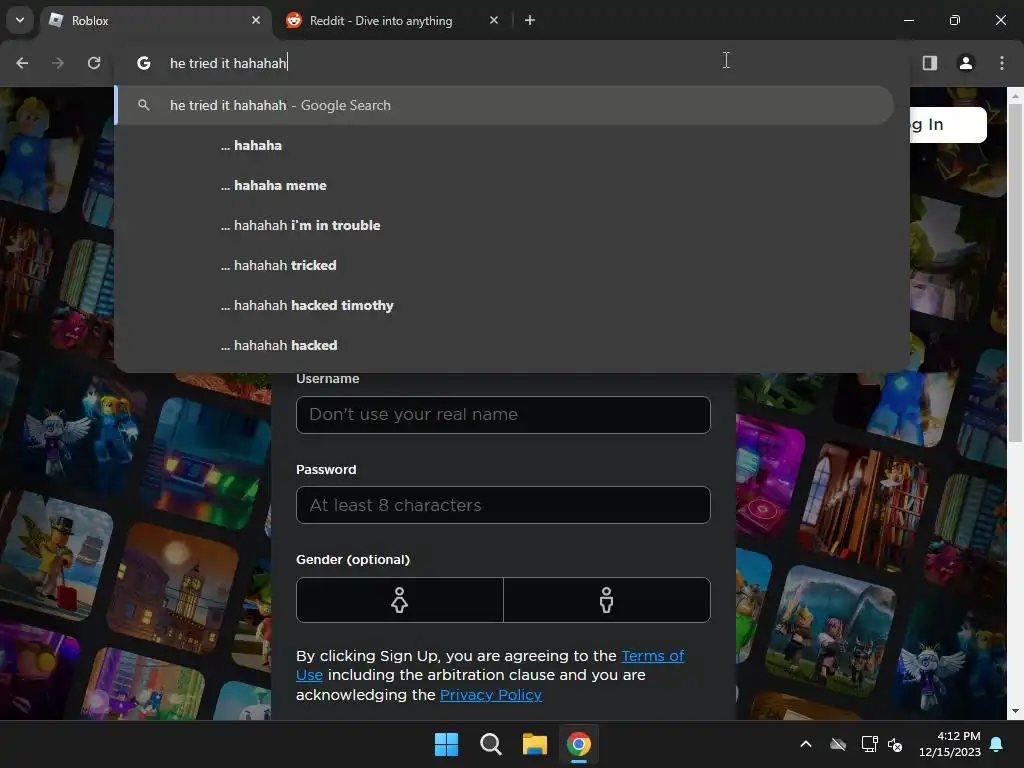Image resolution: width=1024 pixels, height=768 pixels.
Task: Click the forward navigation arrow
Action: (x=58, y=63)
